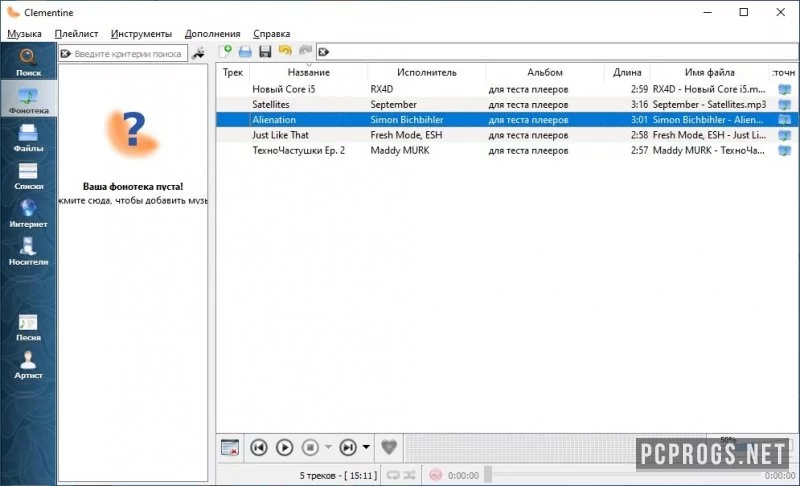Image resolution: width=800 pixels, height=486 pixels.
Task: Clear the playlist filter field icon
Action: 323,52
